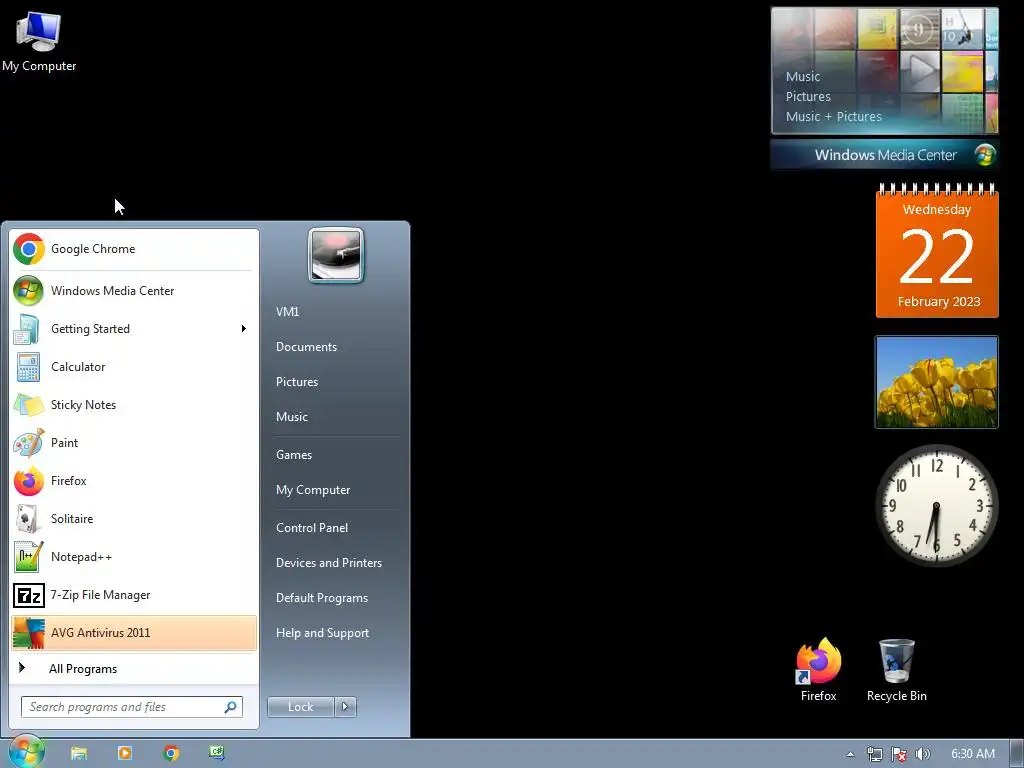Open Default Programs
The image size is (1024, 768).
click(321, 598)
